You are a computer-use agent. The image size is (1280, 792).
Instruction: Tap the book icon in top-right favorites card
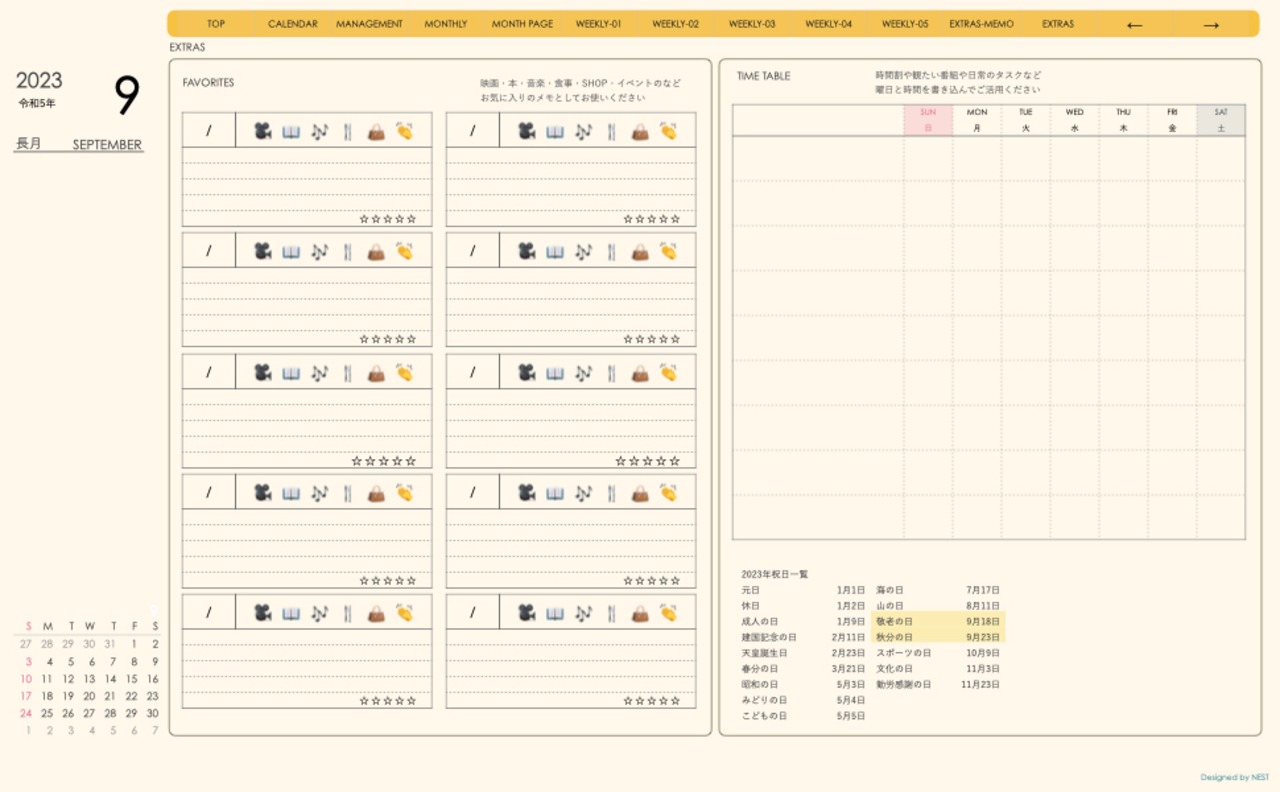tap(555, 131)
